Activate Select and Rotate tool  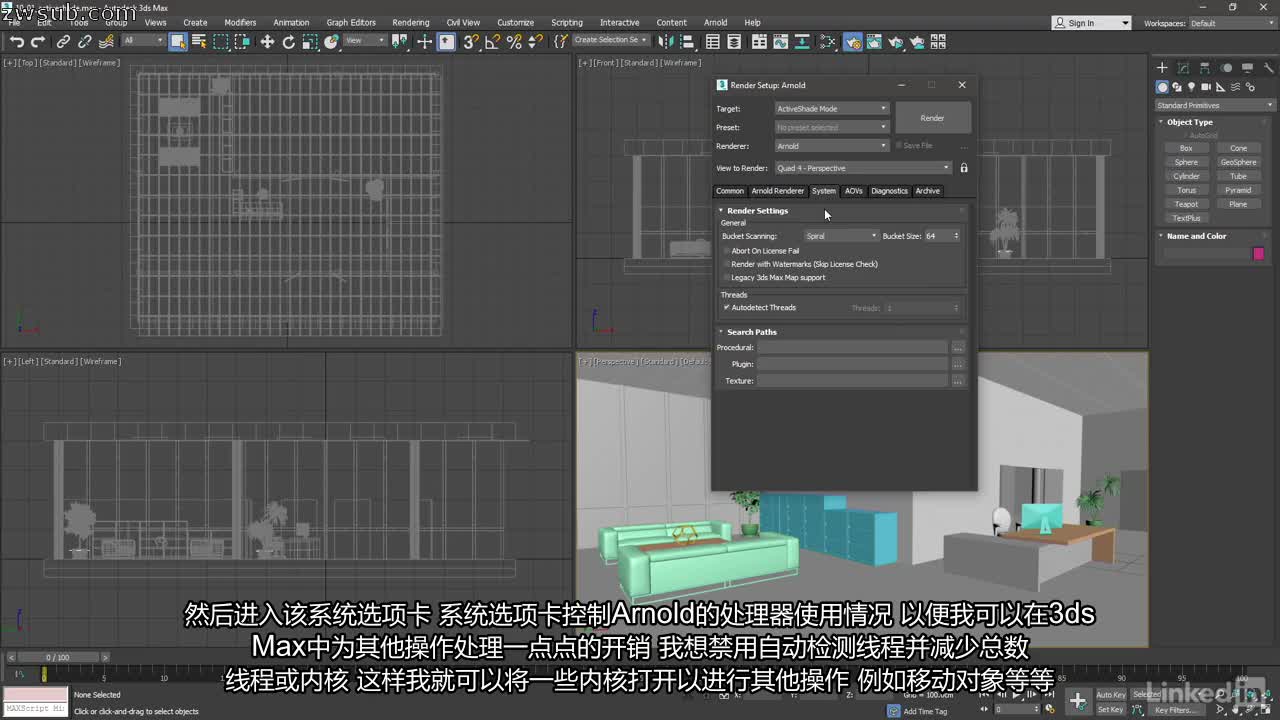[x=289, y=41]
